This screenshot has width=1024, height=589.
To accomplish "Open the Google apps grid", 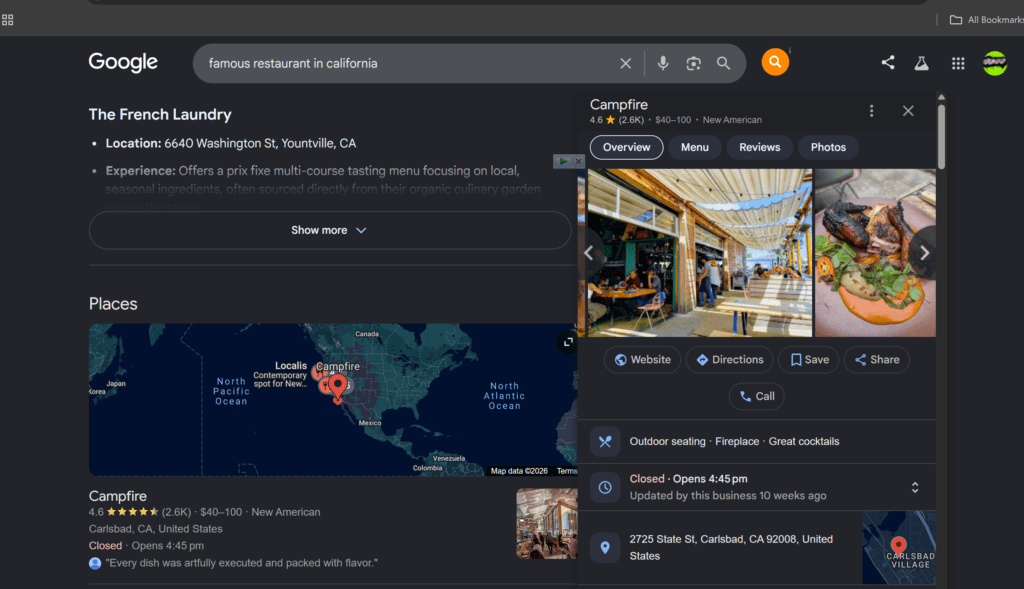I will pyautogui.click(x=958, y=63).
